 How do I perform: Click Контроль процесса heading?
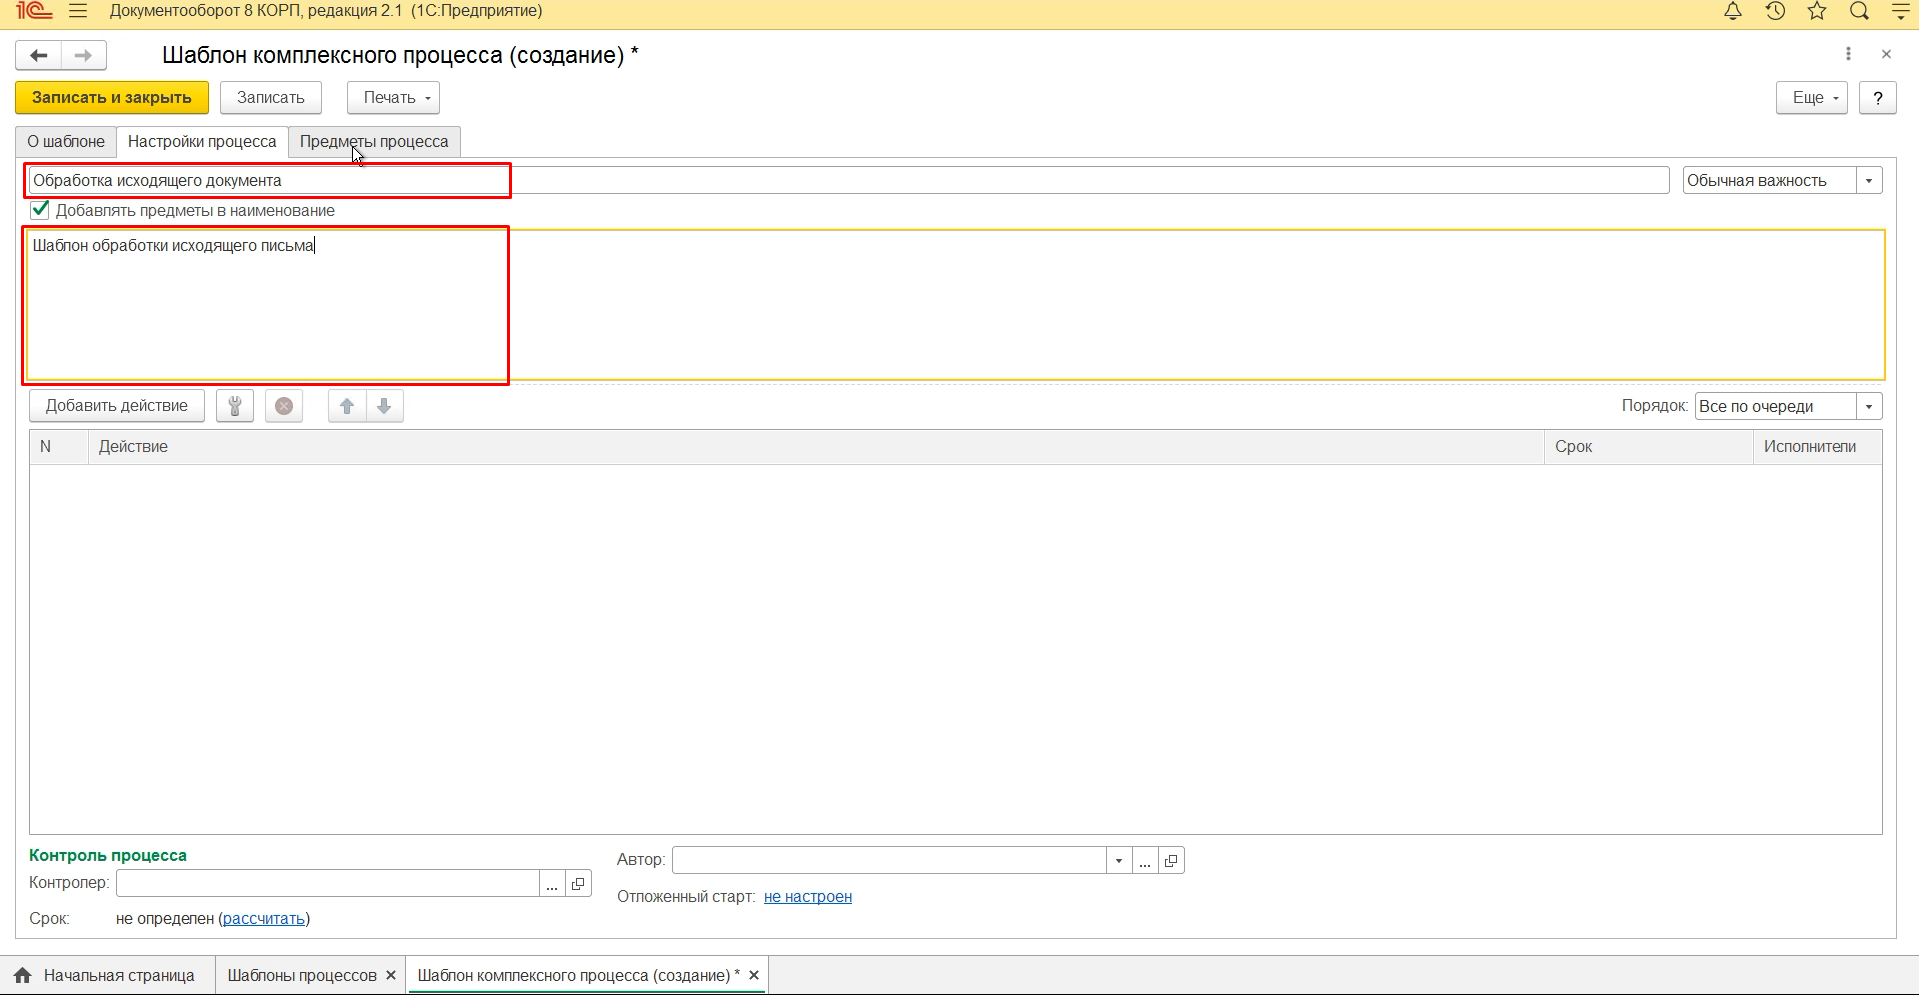click(x=108, y=856)
